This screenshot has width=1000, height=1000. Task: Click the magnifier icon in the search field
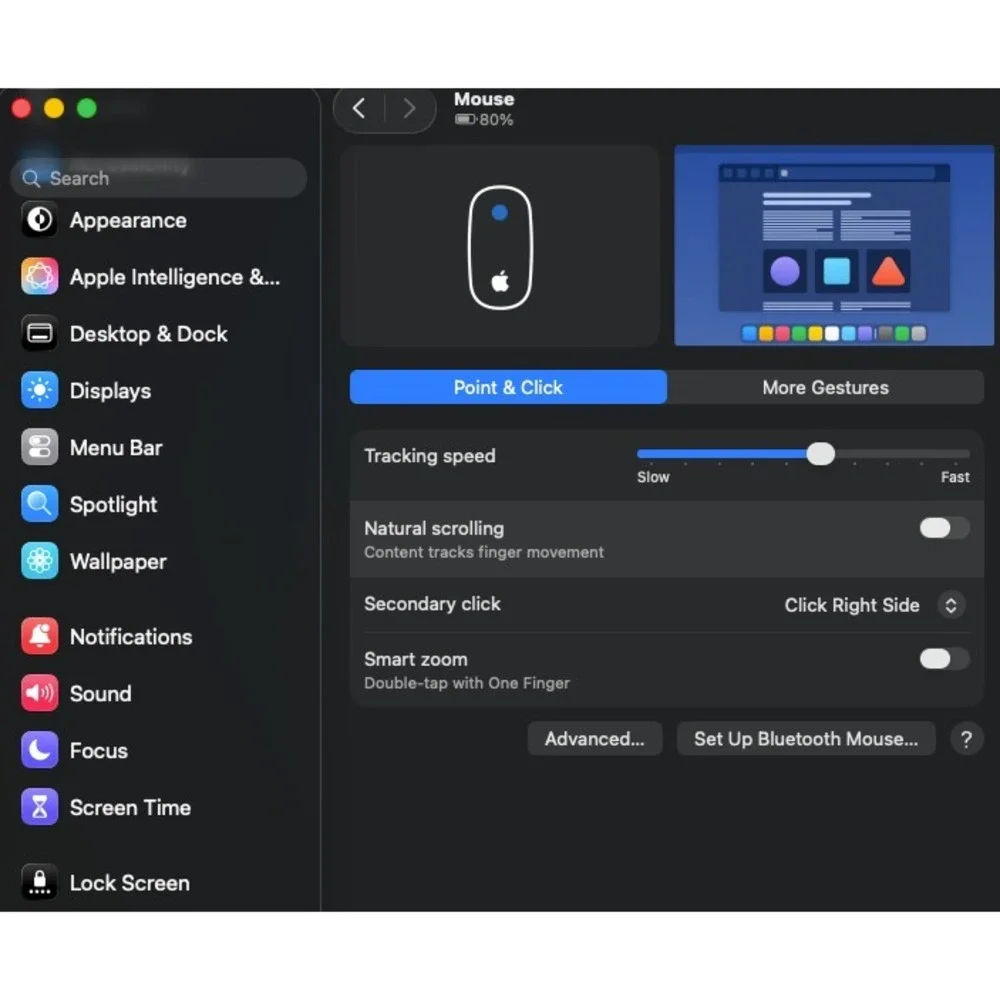pyautogui.click(x=31, y=179)
